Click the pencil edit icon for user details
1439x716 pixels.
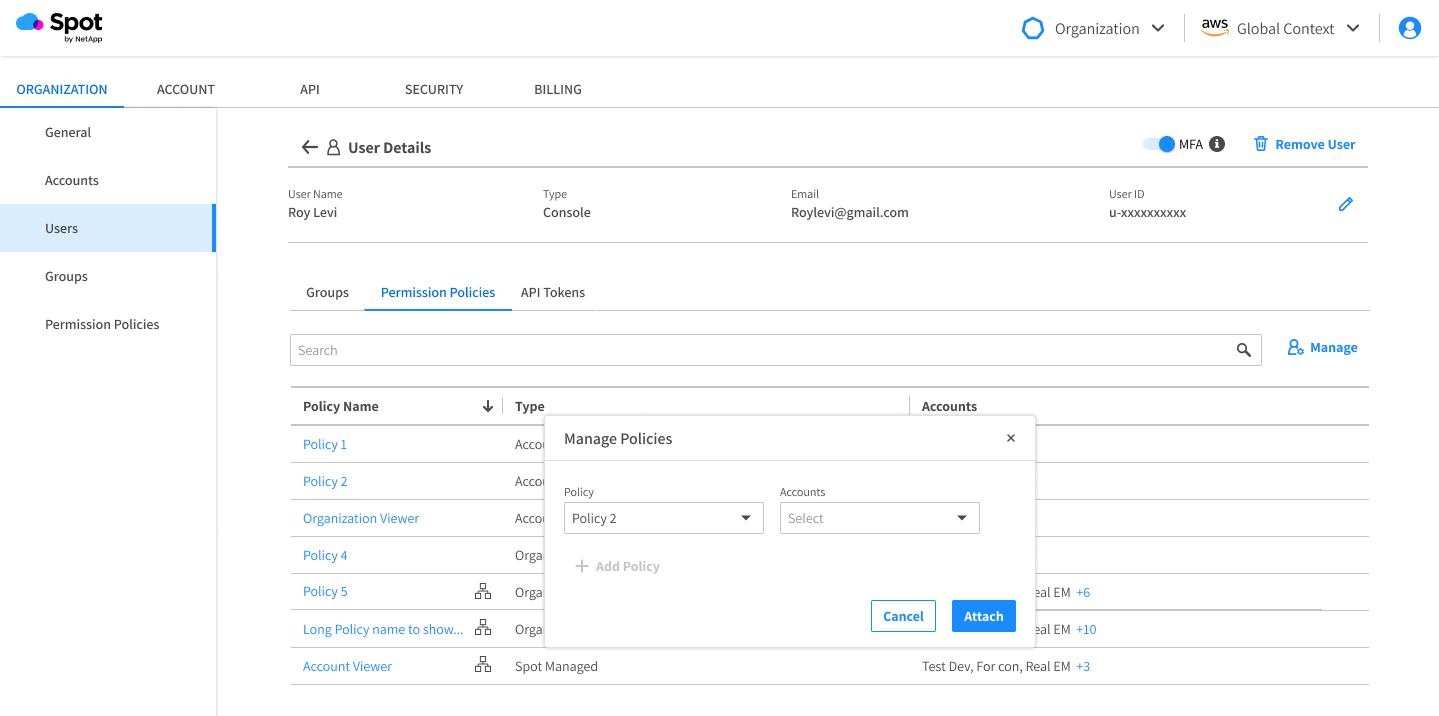point(1345,205)
